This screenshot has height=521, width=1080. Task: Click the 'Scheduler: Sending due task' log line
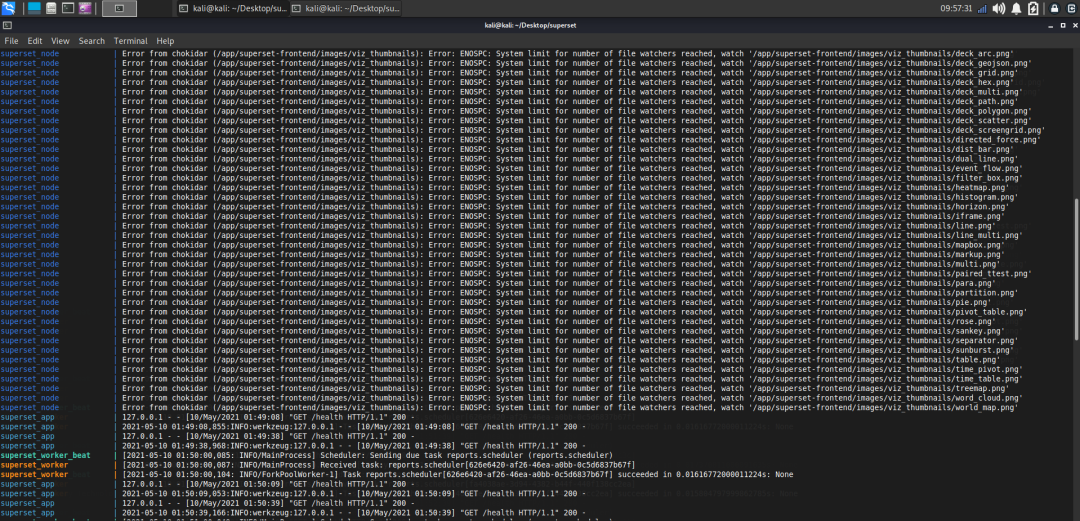[x=367, y=456]
